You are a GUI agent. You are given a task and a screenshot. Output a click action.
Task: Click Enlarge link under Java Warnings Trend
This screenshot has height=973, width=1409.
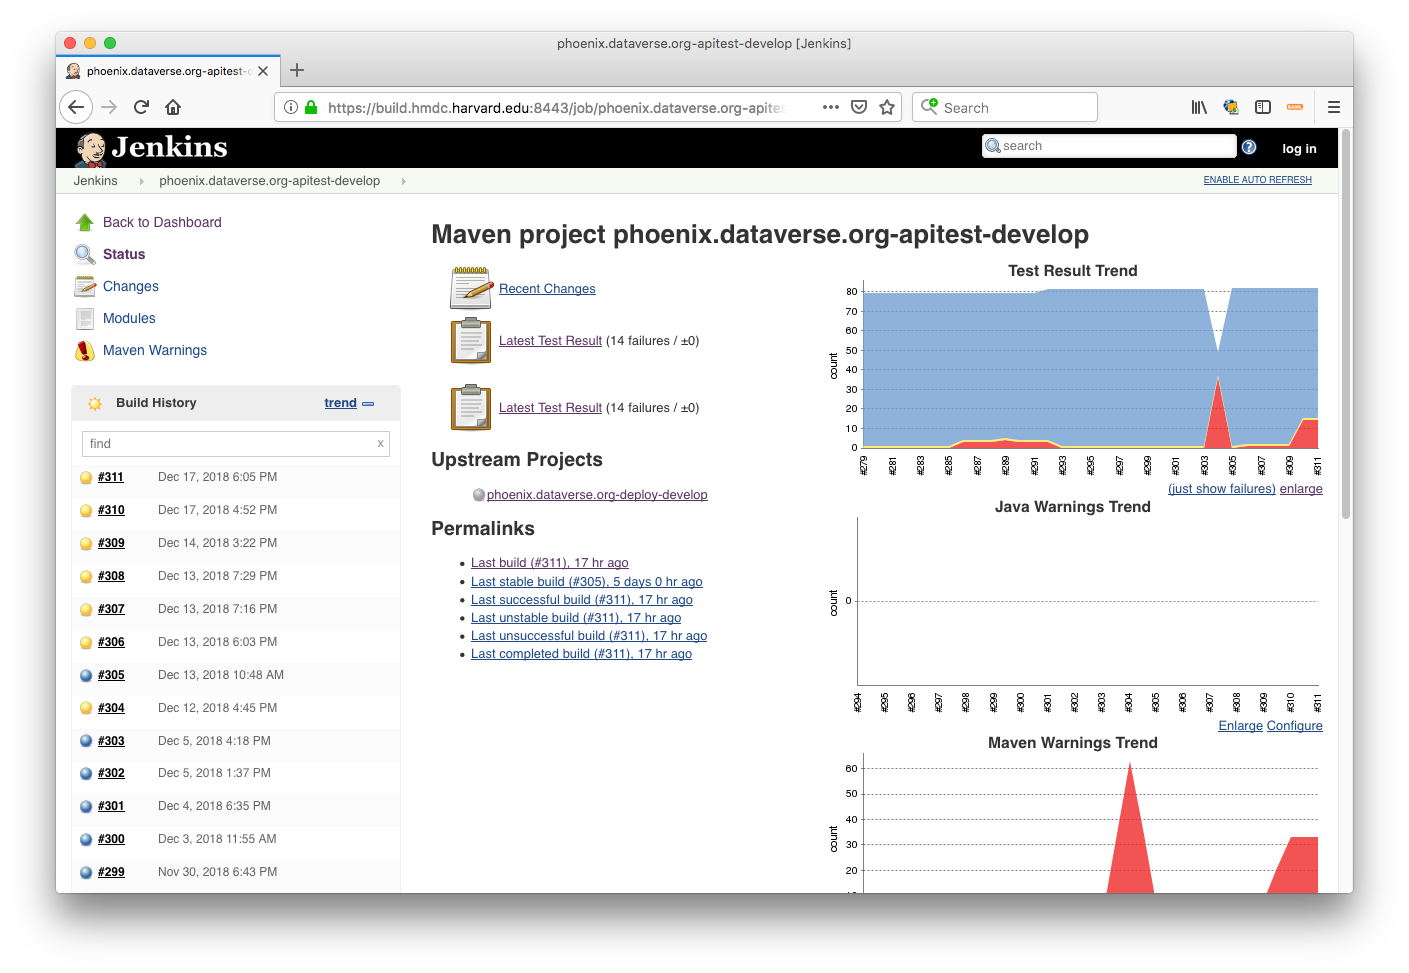point(1240,726)
